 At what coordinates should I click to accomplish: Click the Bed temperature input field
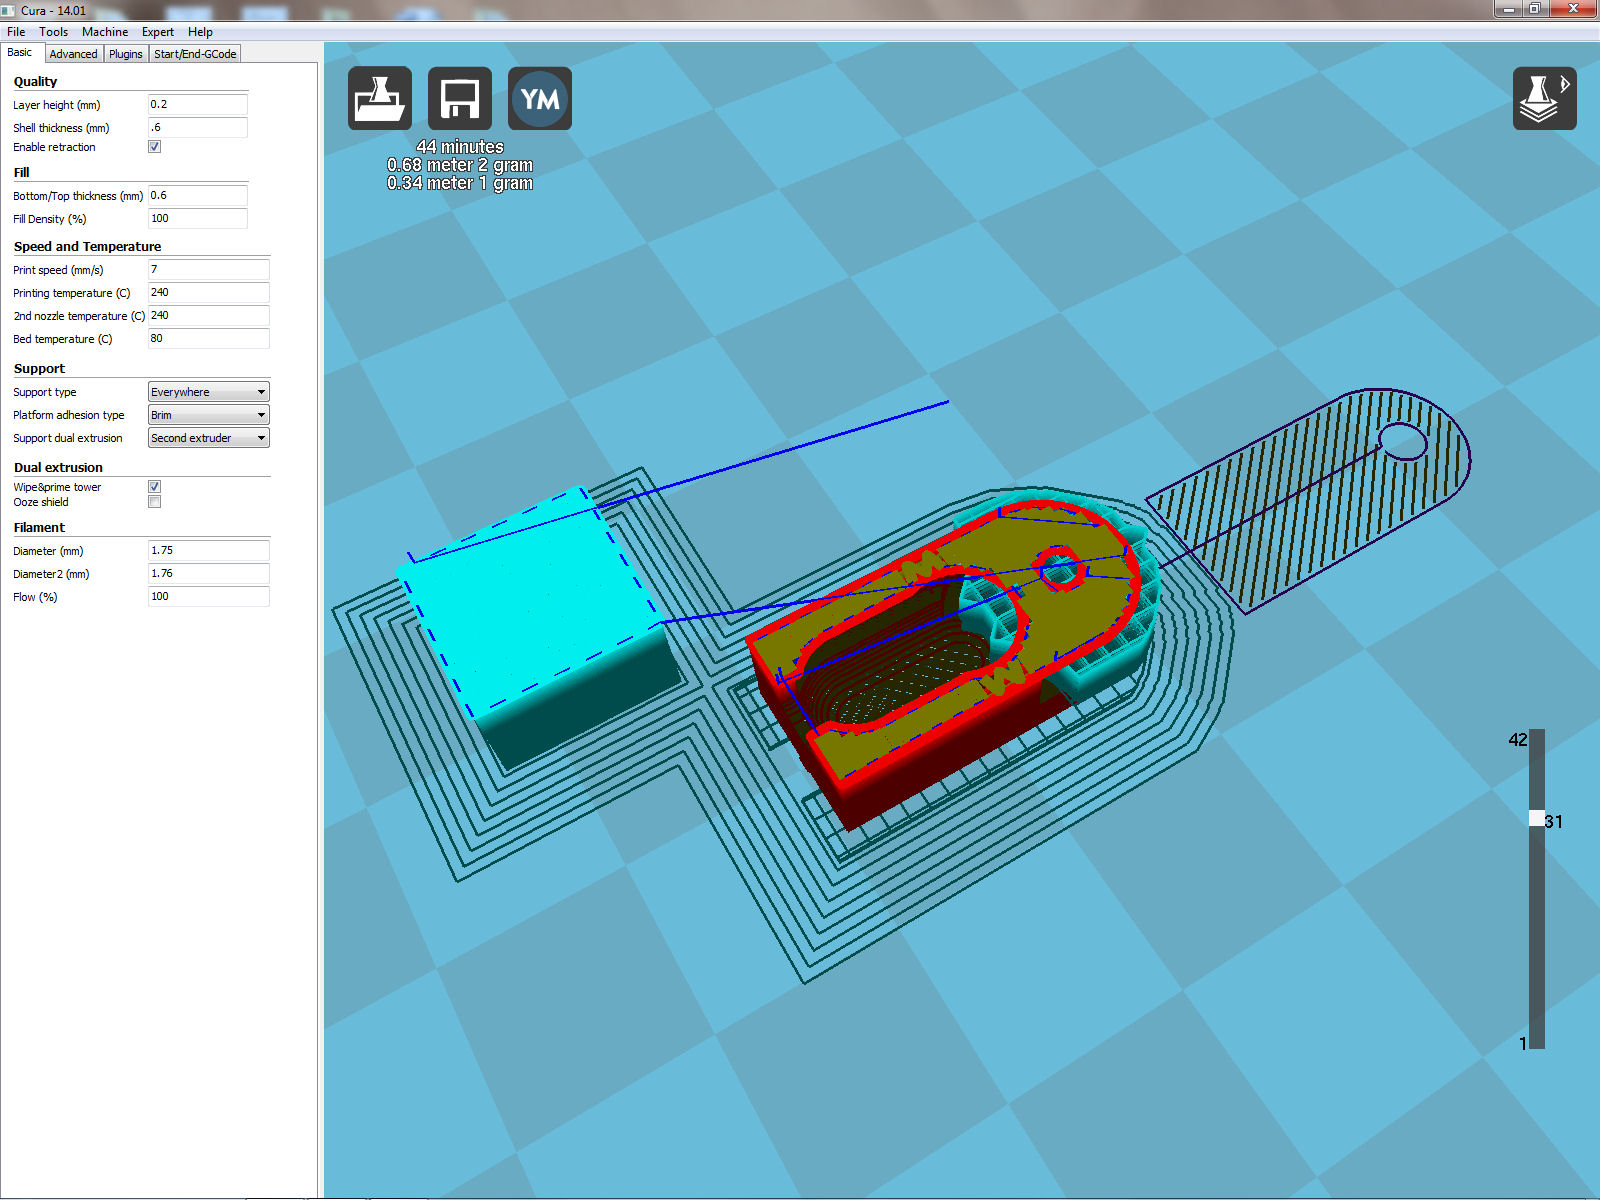pos(208,339)
